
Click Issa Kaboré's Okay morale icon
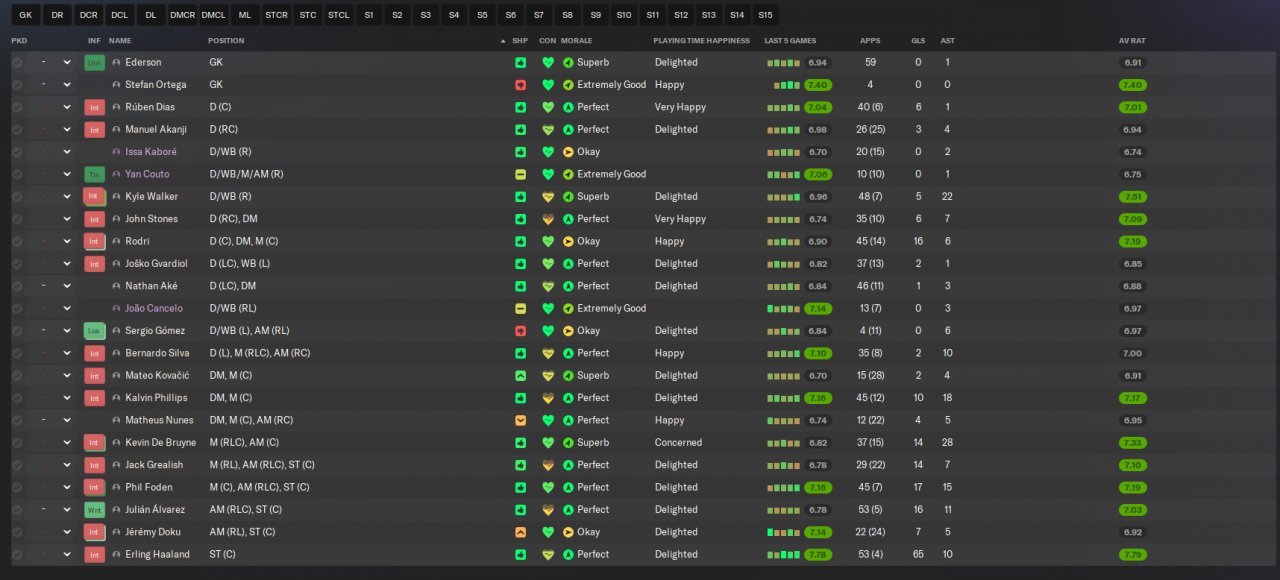coord(568,152)
